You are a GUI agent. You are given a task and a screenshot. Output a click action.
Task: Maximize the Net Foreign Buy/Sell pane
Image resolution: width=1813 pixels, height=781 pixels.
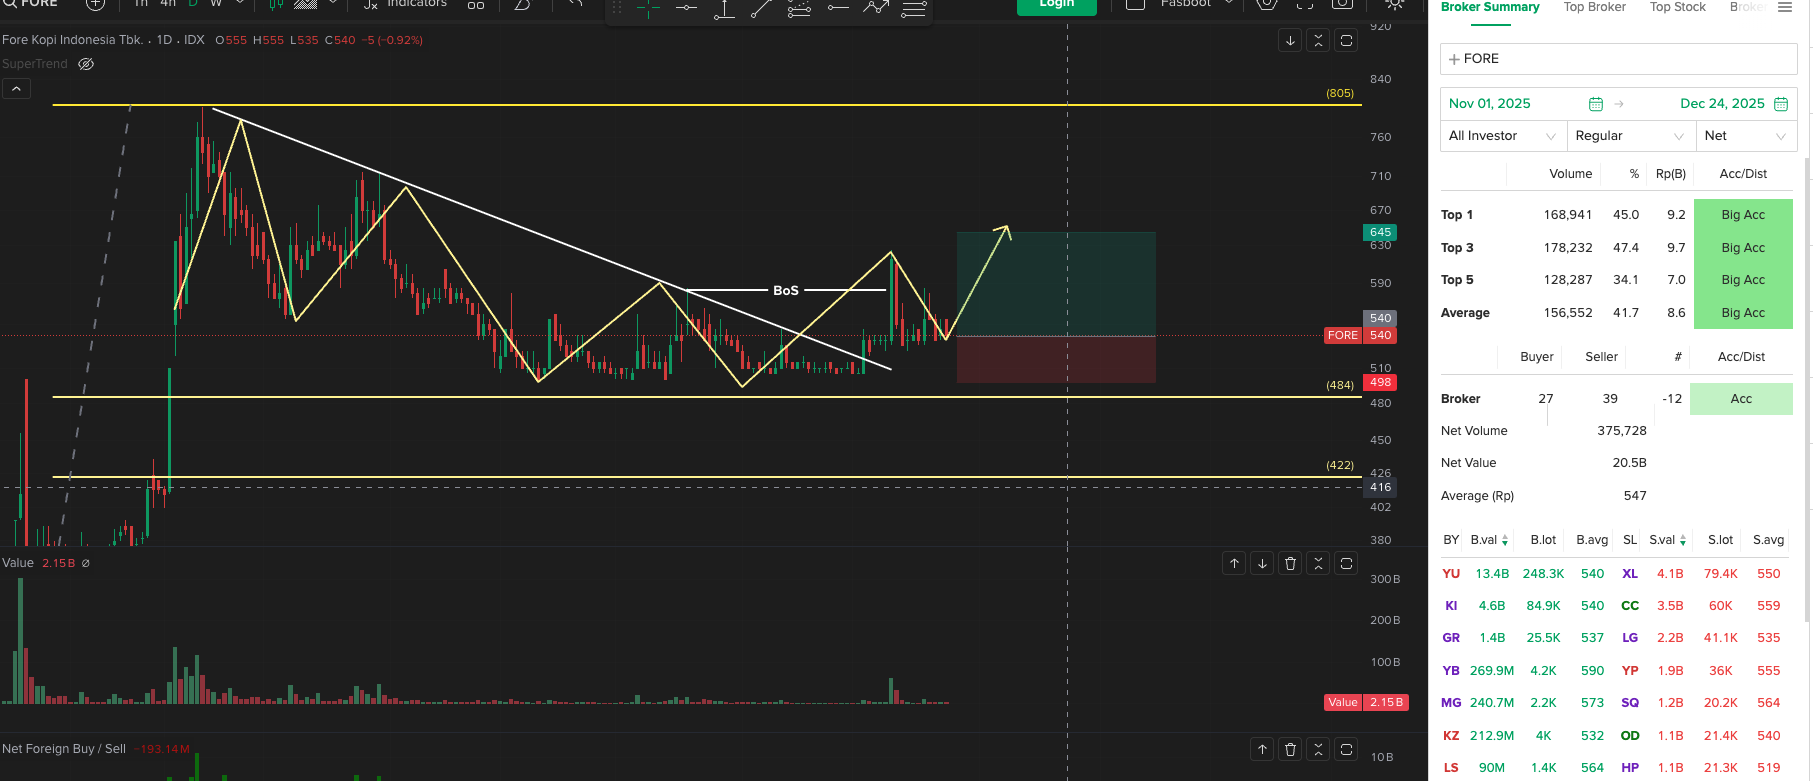(1346, 749)
